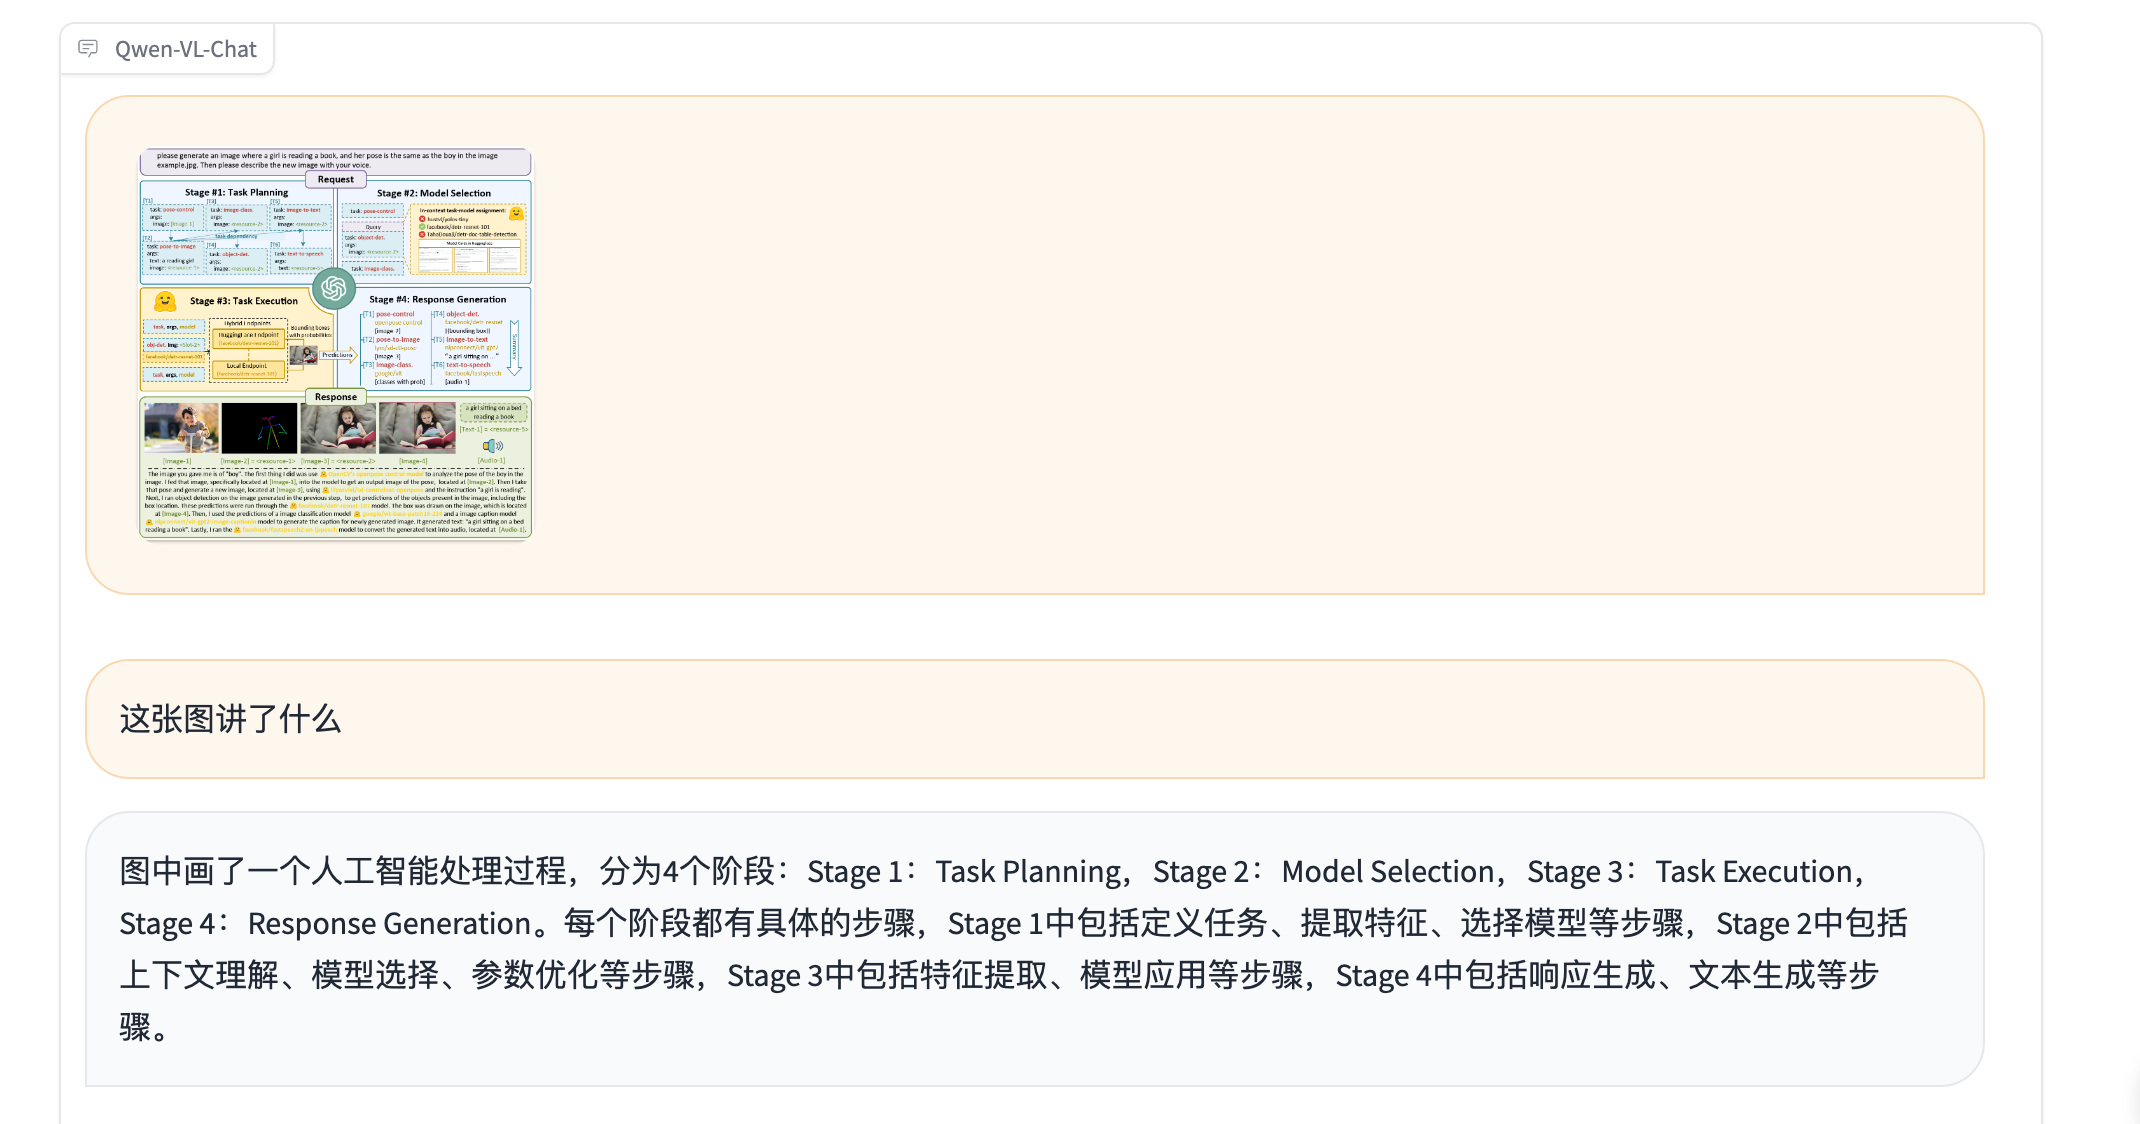Toggle the red X beside hustvl/yolos-tiny
2140x1124 pixels.
[423, 218]
